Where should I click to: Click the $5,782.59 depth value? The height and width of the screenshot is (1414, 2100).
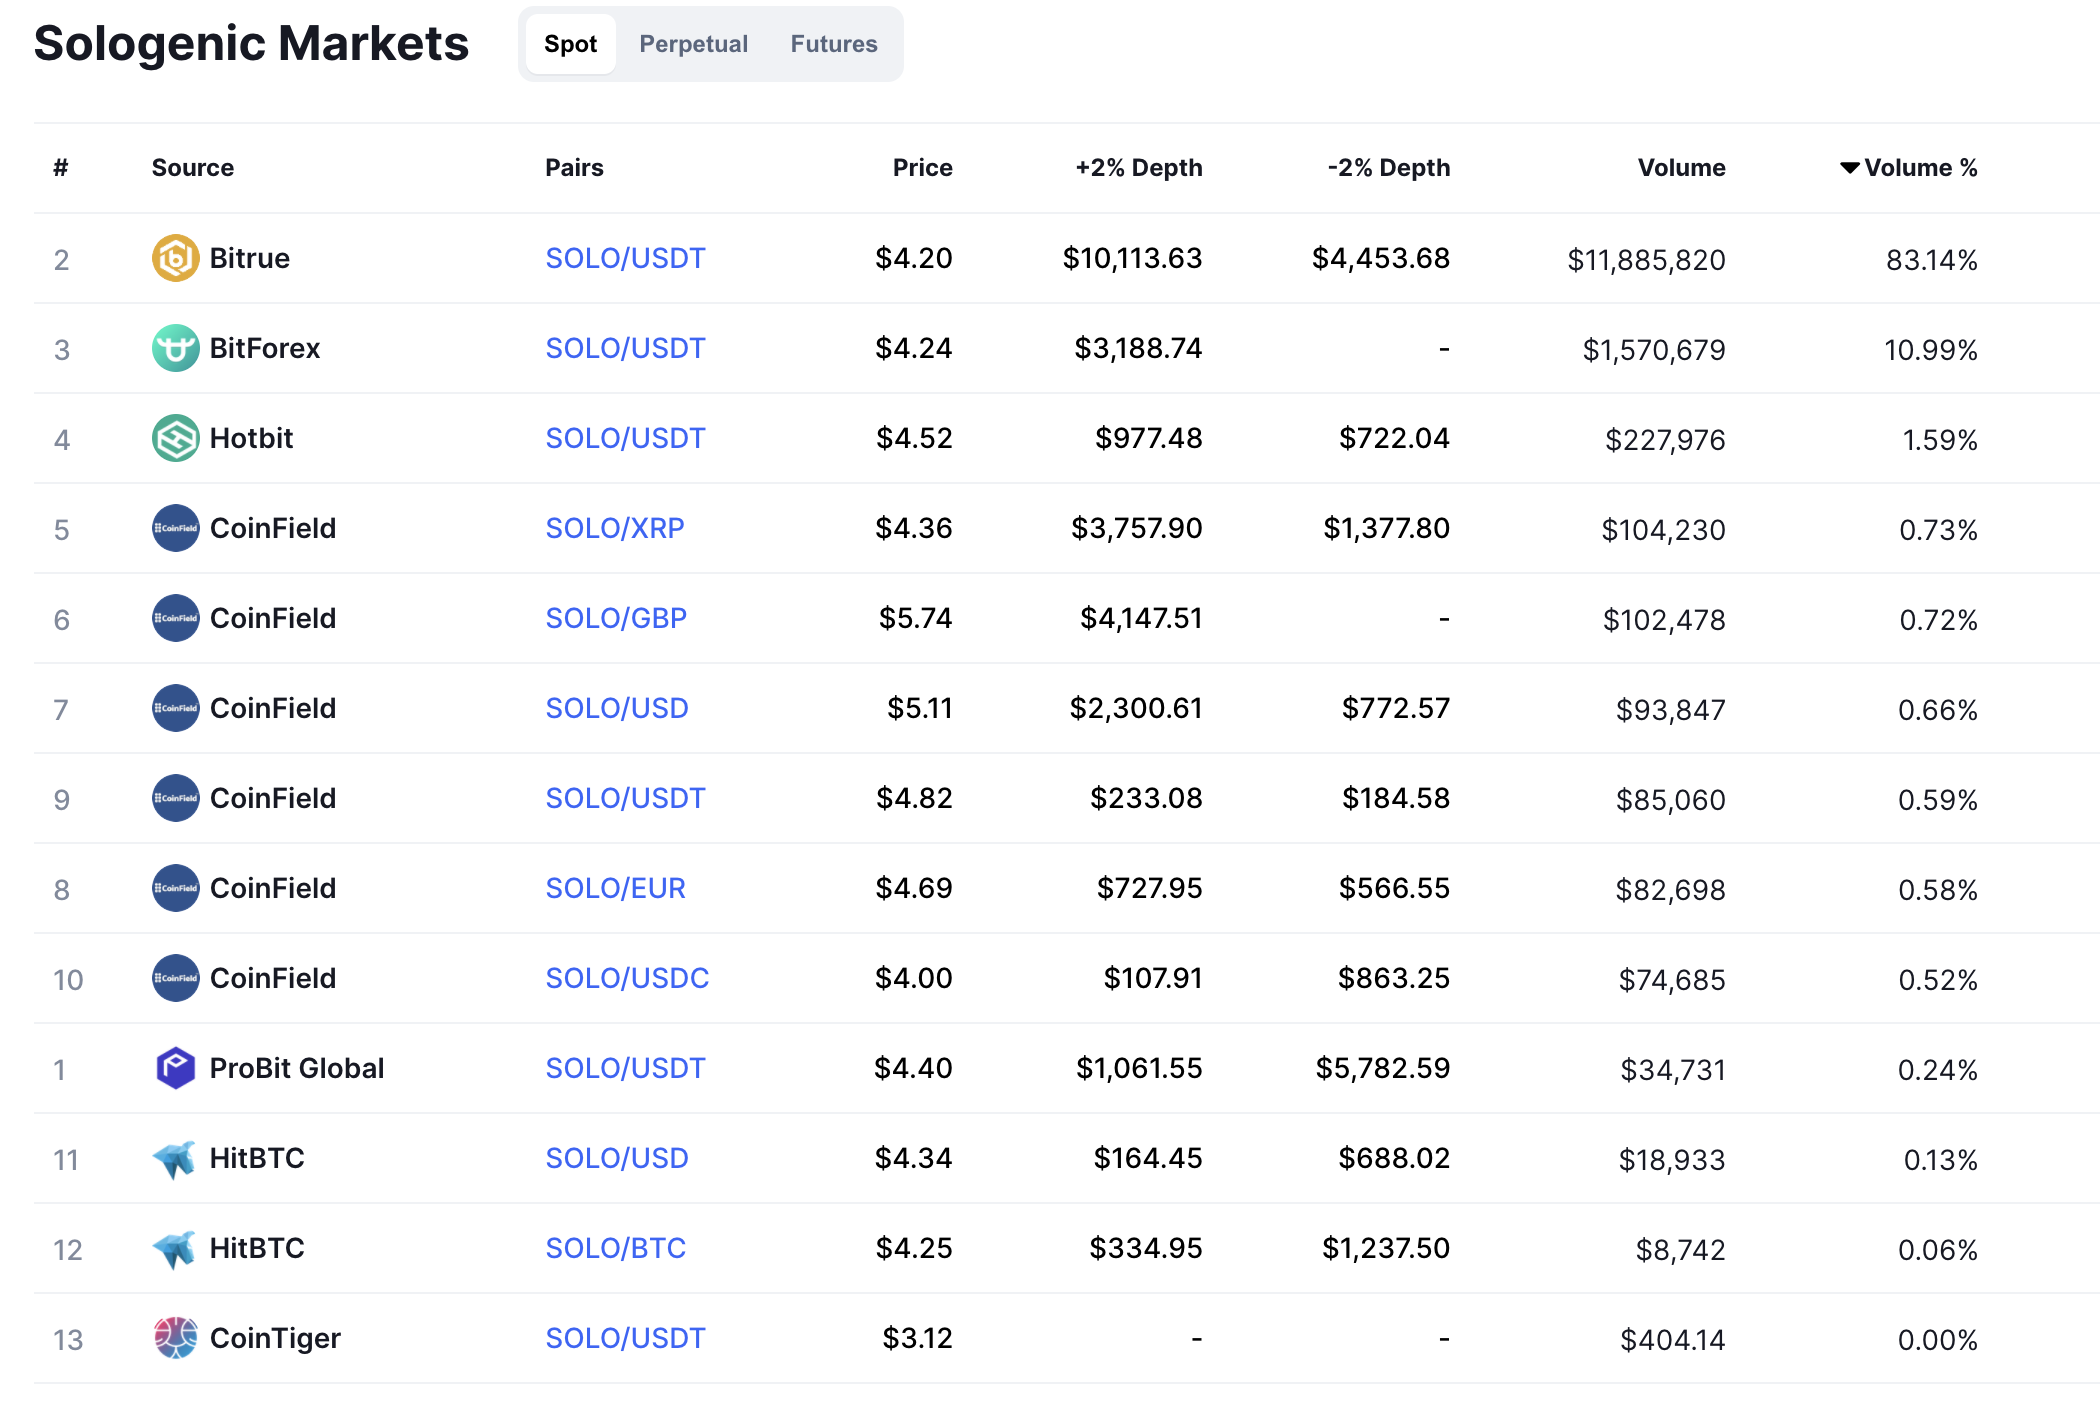1383,1068
